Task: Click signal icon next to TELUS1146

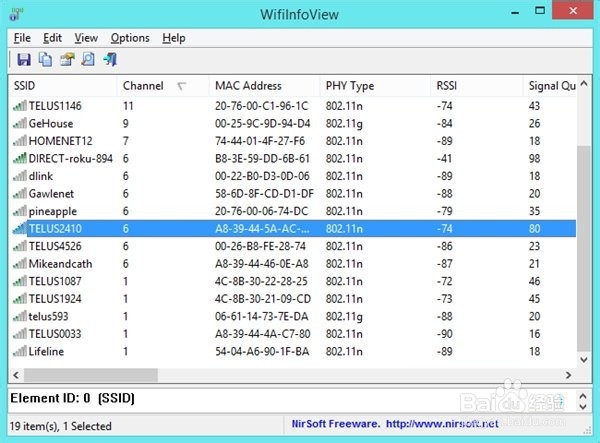Action: click(20, 106)
